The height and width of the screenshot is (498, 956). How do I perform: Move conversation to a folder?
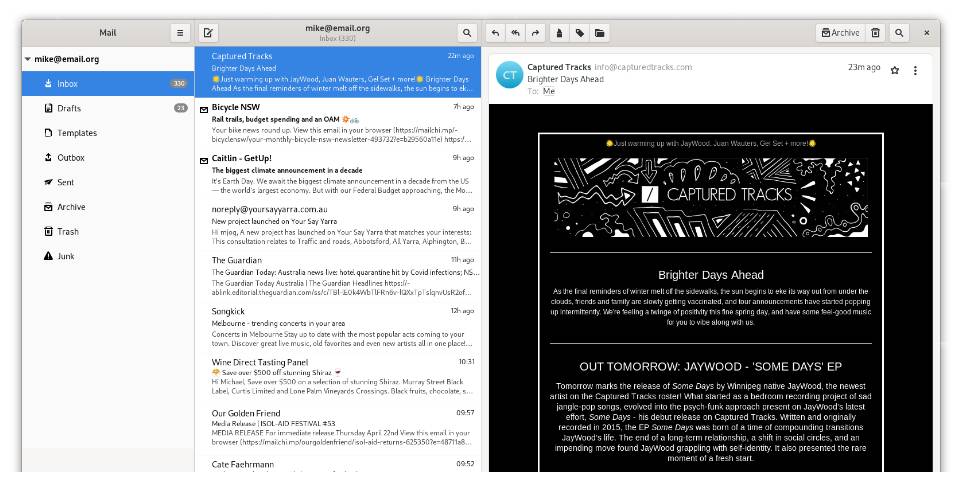point(600,33)
